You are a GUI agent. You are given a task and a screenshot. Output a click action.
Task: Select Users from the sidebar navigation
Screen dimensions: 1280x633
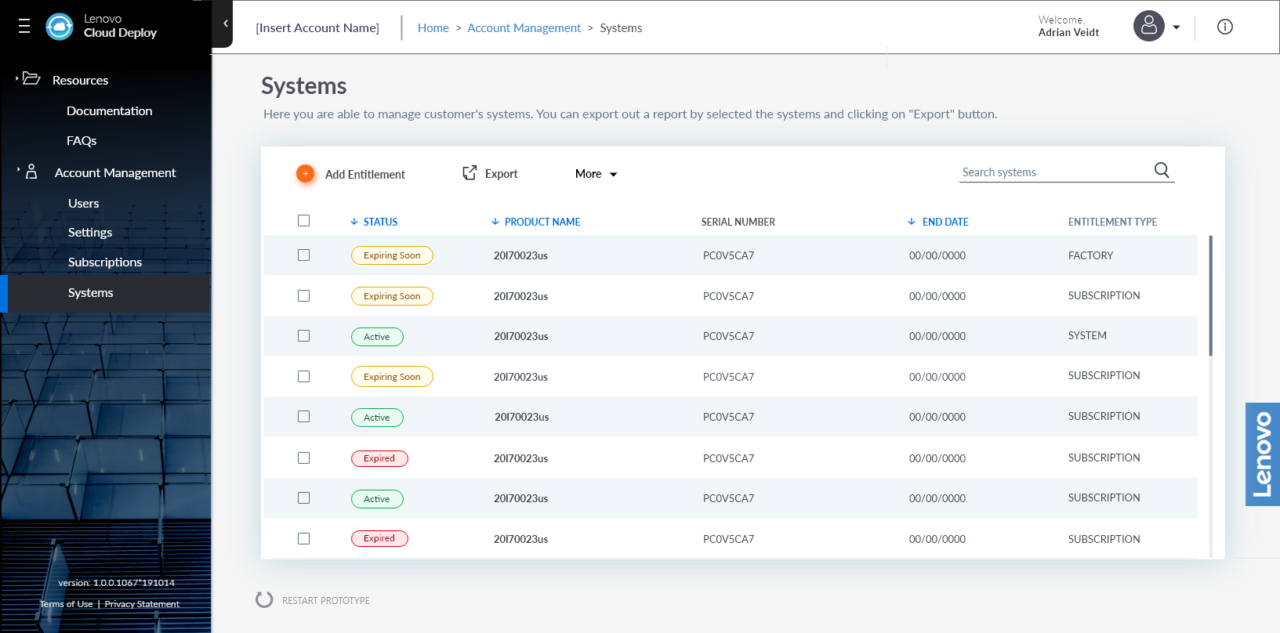click(83, 202)
